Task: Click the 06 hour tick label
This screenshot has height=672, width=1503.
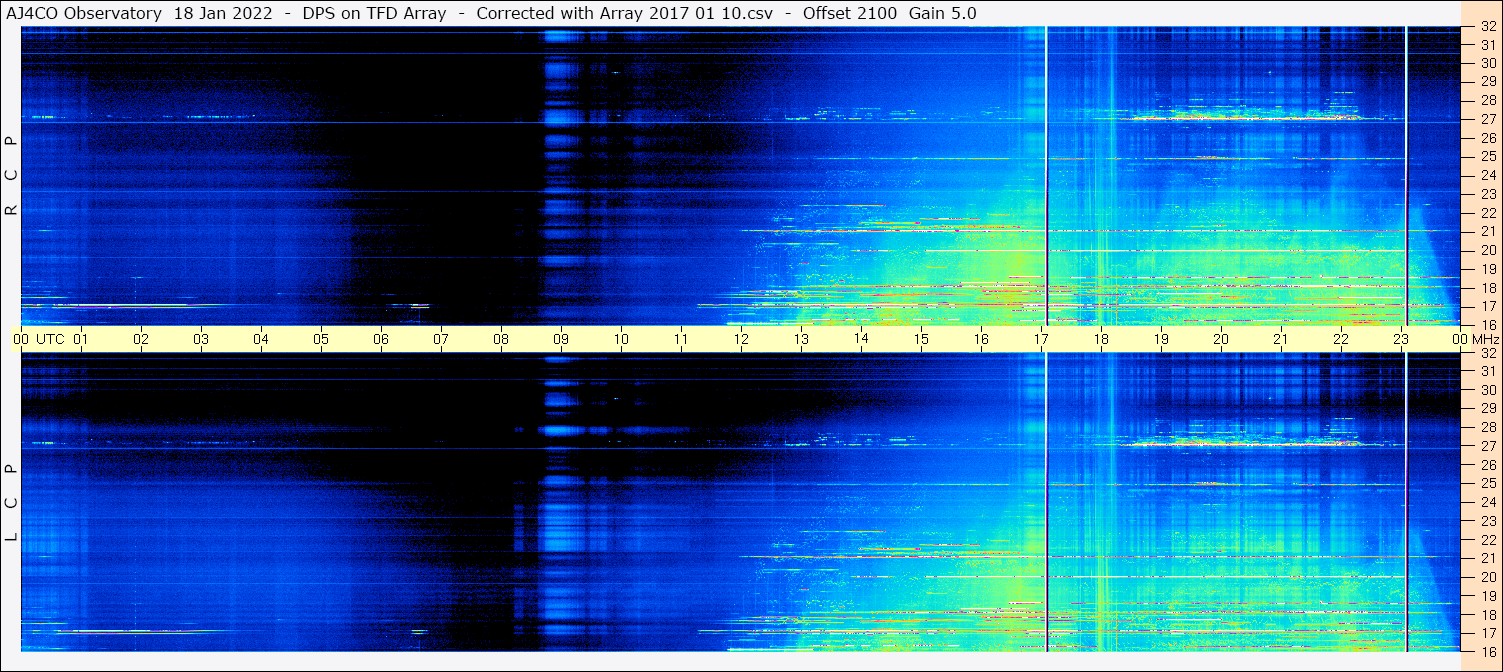Action: coord(381,339)
